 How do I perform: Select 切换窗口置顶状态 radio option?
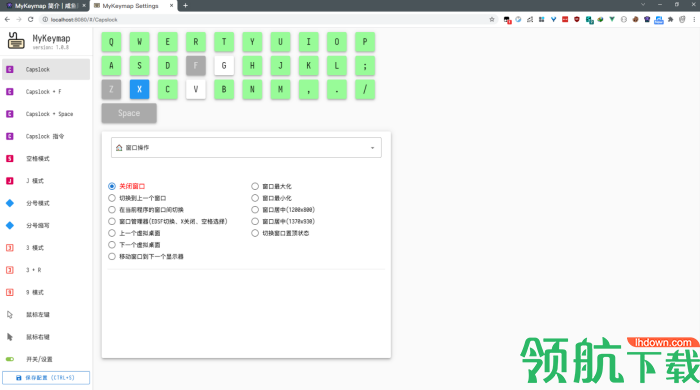pyautogui.click(x=255, y=233)
